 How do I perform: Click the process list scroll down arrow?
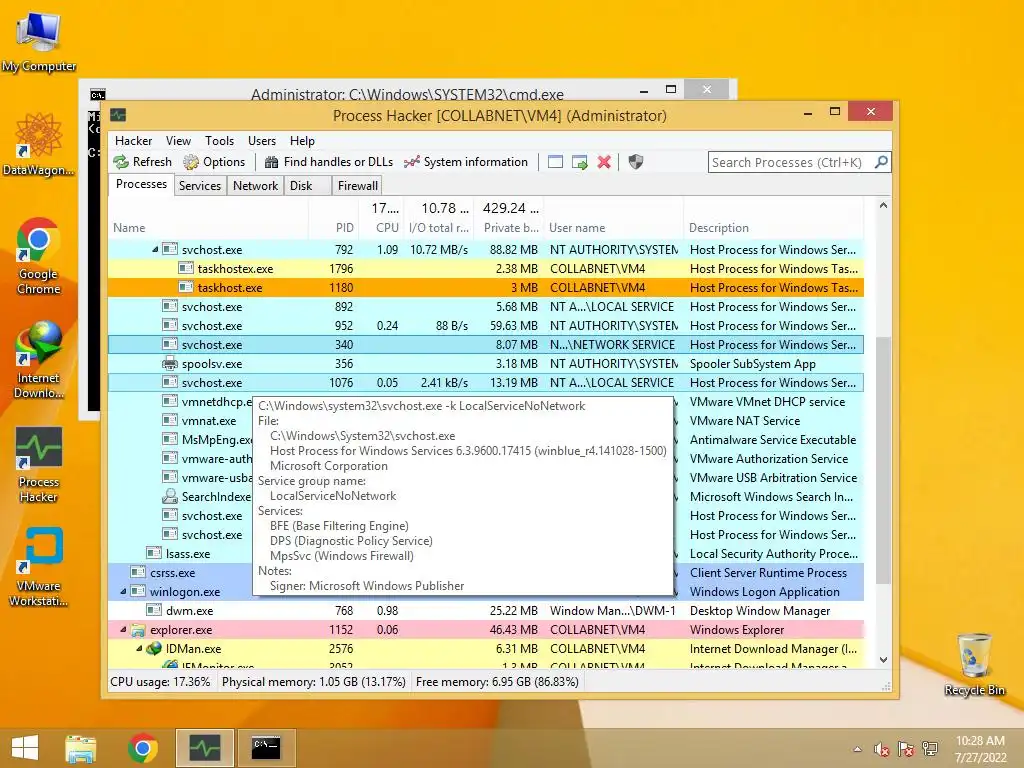click(x=883, y=660)
